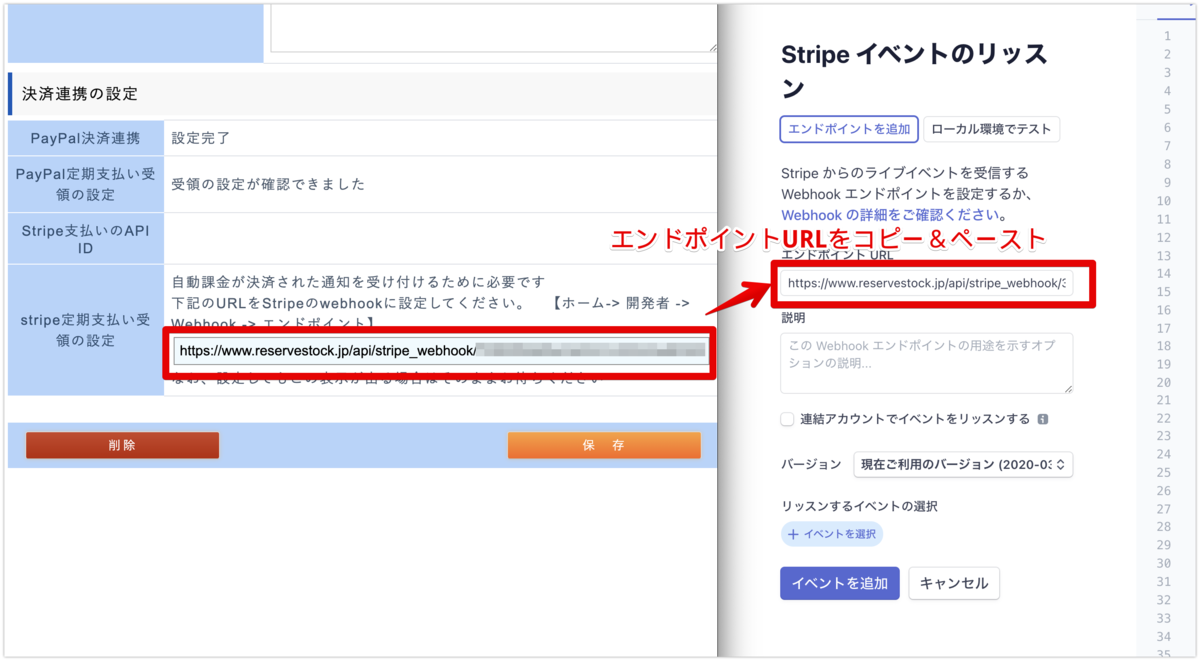
Task: Click the blue イベントを追加 button
Action: tap(839, 583)
